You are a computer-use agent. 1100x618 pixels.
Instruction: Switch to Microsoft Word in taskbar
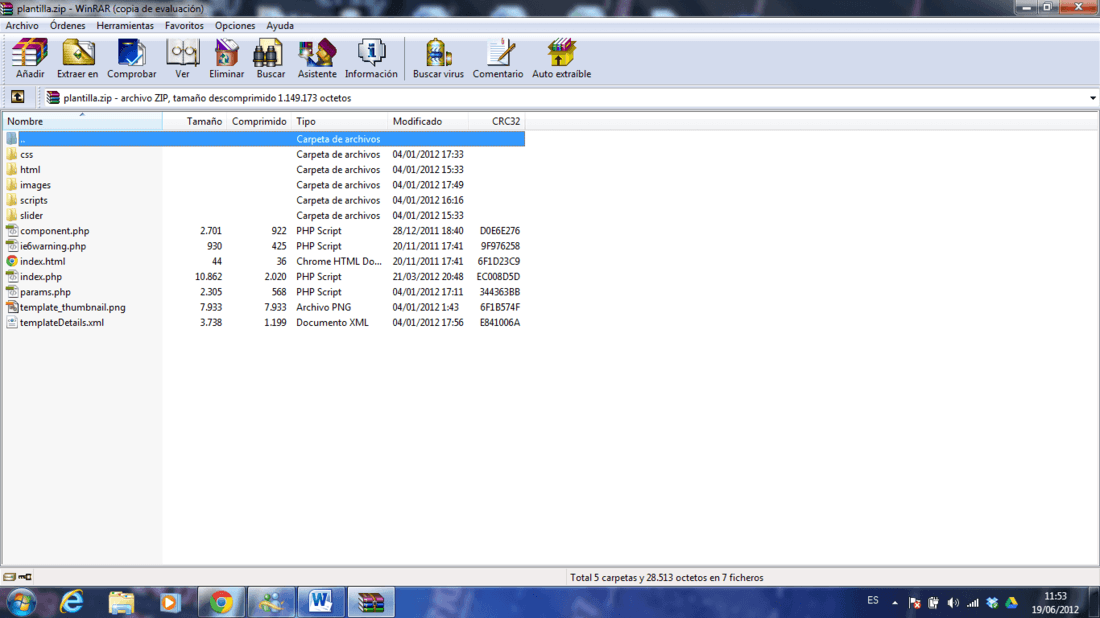[x=321, y=602]
